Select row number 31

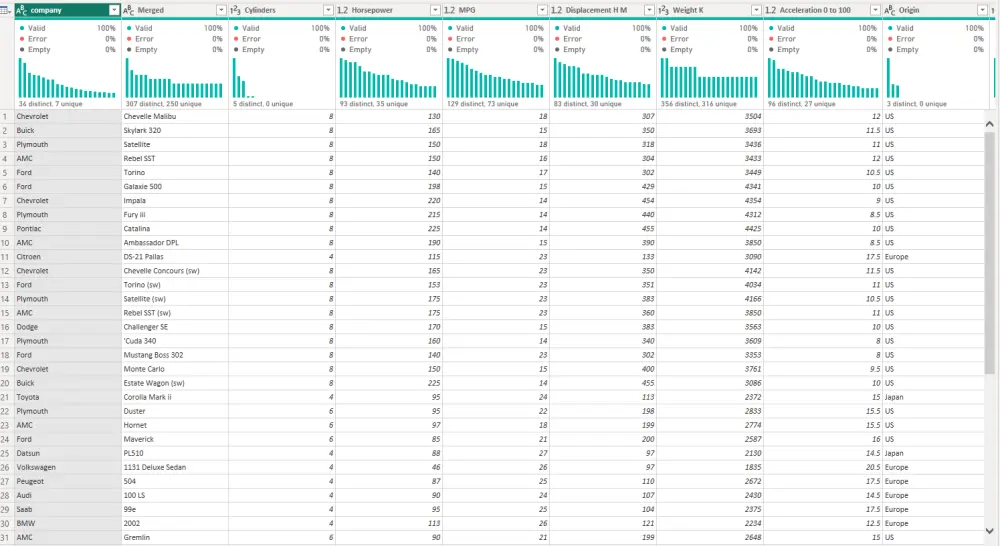click(6, 537)
